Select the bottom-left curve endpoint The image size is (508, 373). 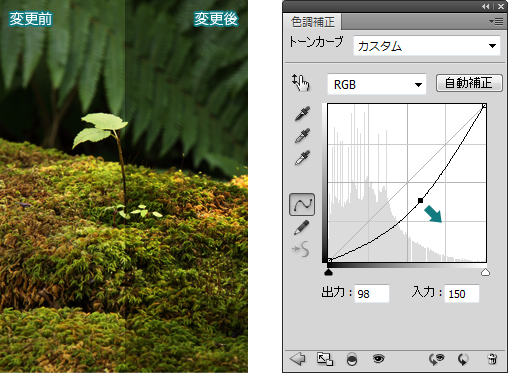329,260
